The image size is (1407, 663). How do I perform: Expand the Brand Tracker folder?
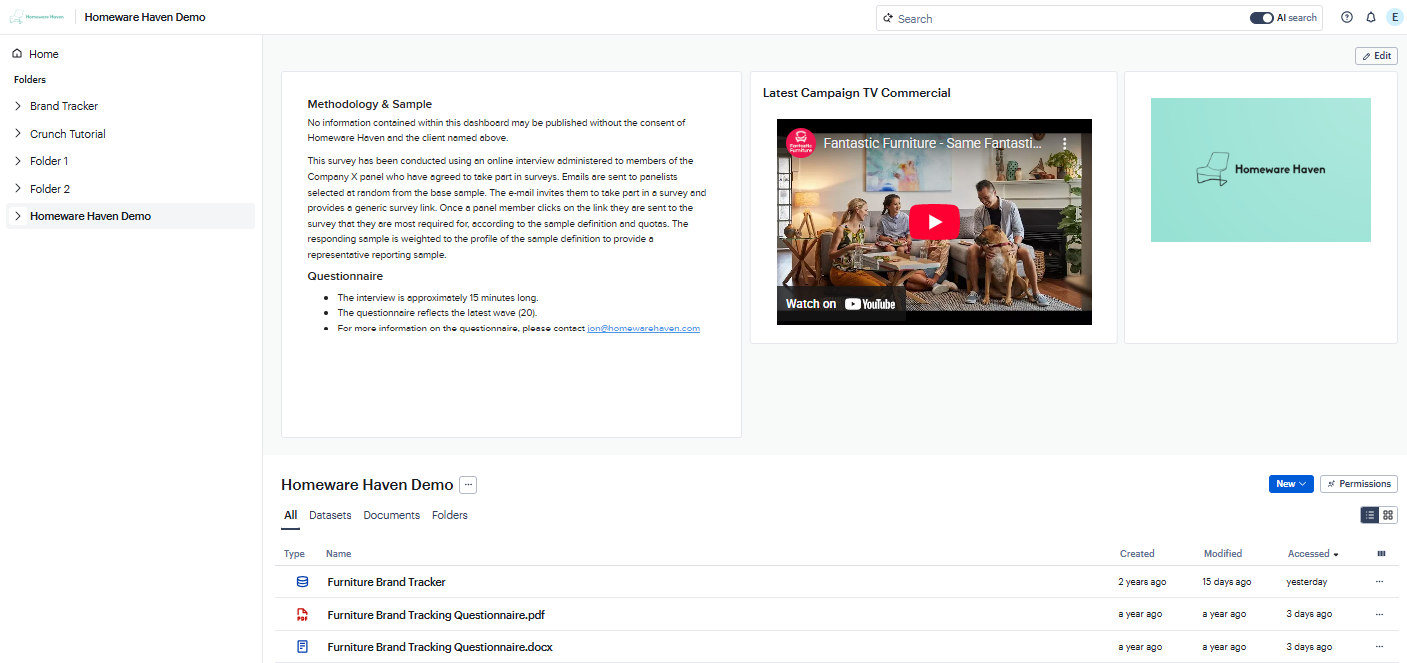18,105
